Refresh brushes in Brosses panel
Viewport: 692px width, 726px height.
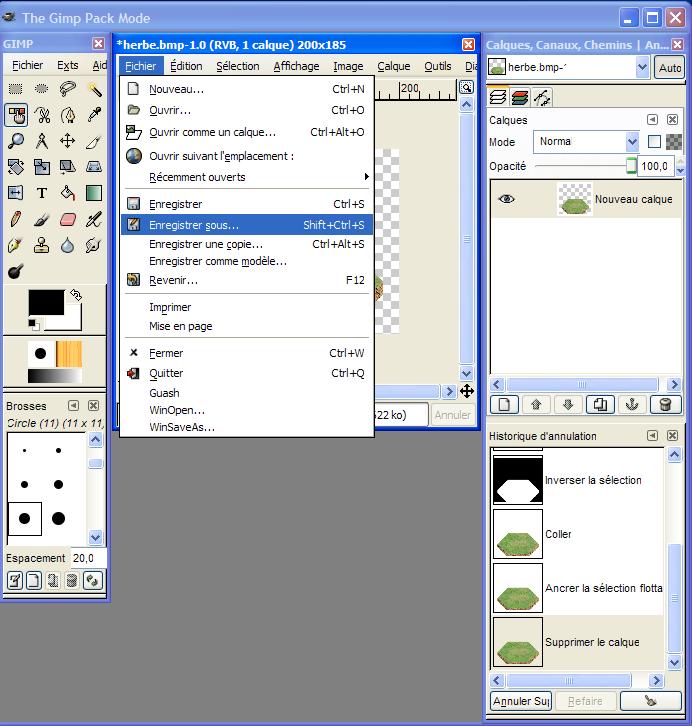pos(93,581)
